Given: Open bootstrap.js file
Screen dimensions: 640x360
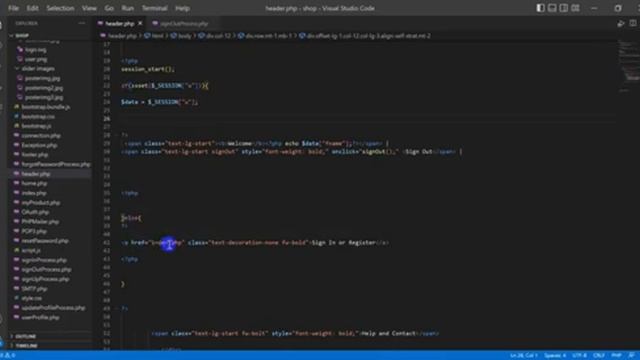Looking at the screenshot, I should point(36,126).
